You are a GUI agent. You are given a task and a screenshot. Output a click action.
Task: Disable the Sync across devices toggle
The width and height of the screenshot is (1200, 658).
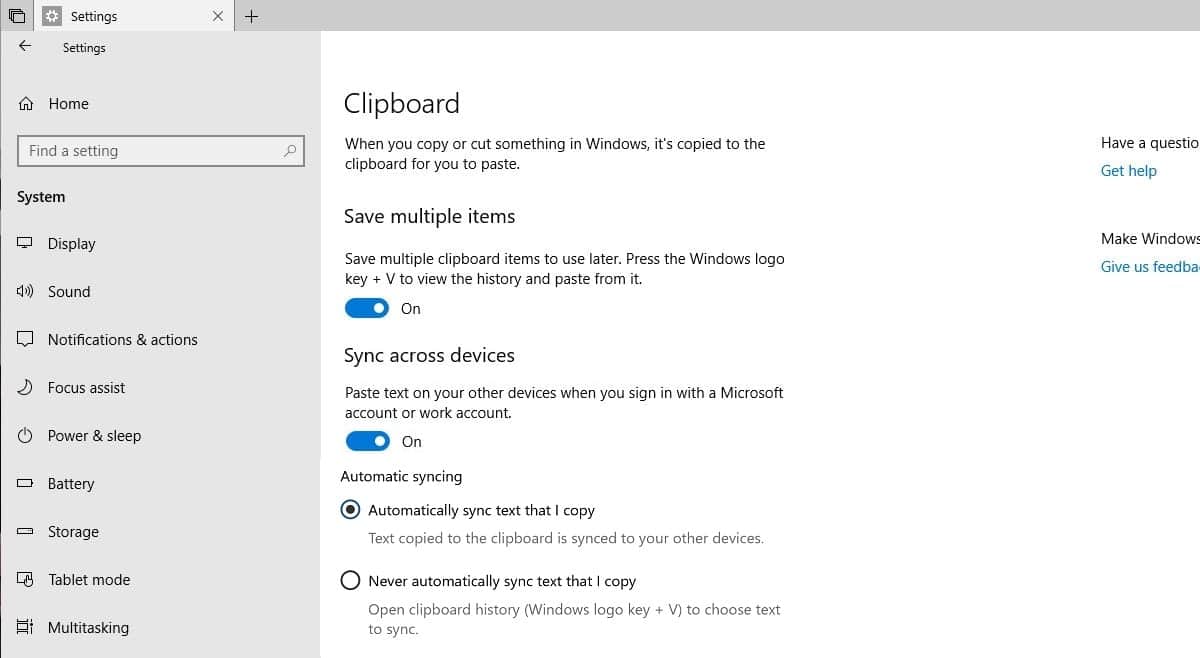[367, 441]
